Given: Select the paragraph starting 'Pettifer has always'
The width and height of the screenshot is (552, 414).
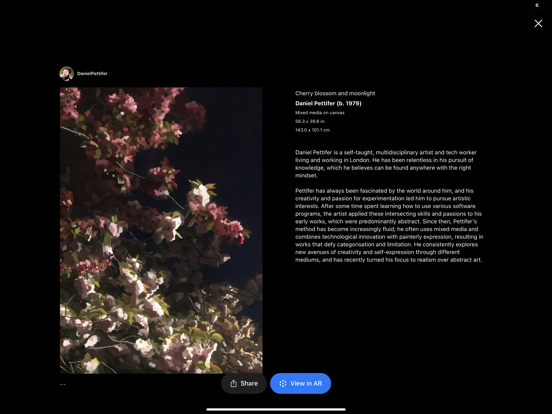Looking at the screenshot, I should click(x=389, y=225).
